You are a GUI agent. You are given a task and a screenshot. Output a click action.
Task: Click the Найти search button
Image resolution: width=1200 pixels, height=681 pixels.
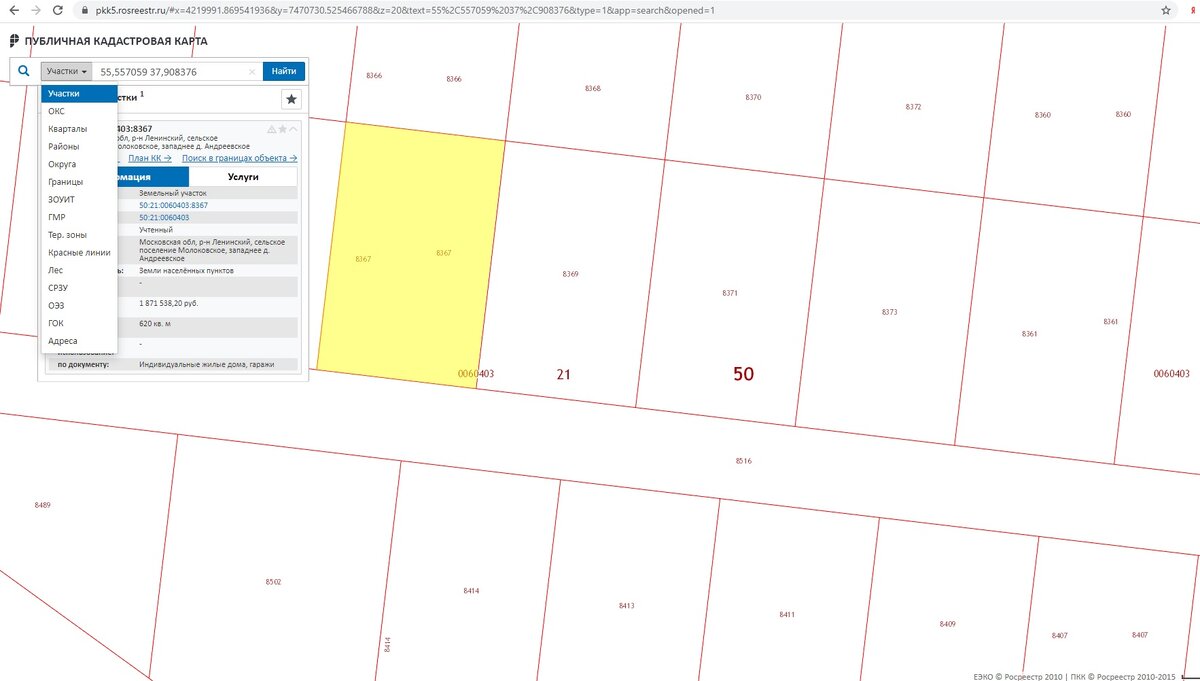[x=284, y=71]
